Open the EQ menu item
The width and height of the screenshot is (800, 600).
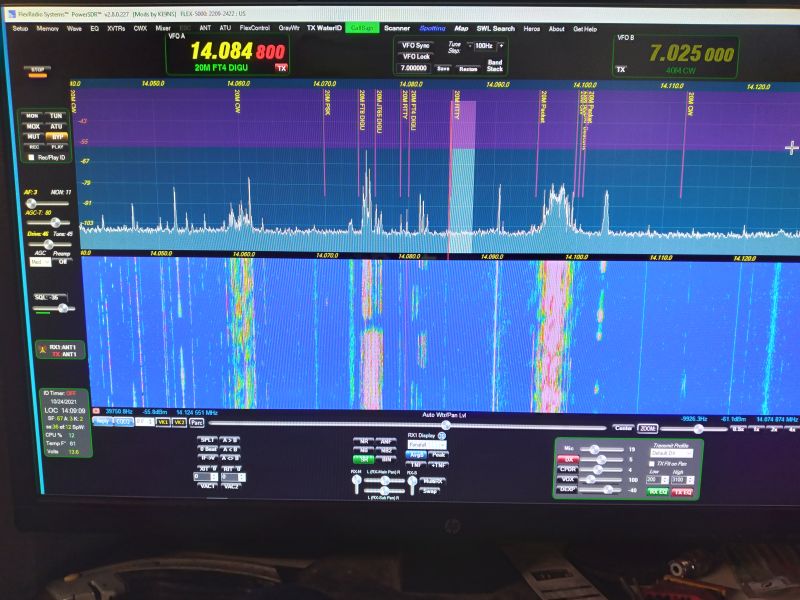point(94,29)
